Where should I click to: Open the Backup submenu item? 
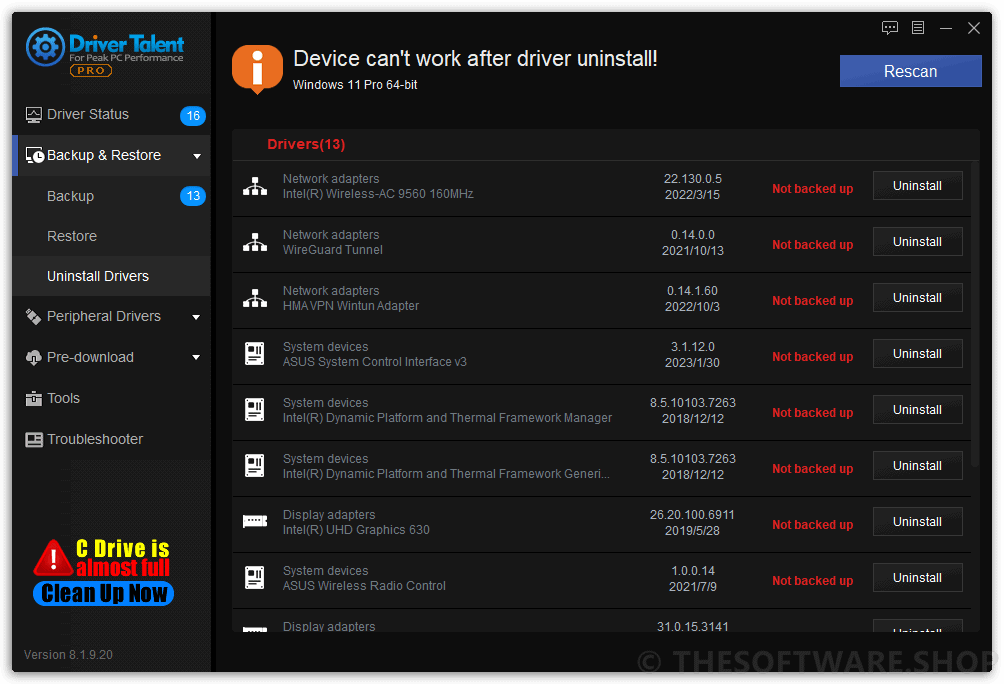111,196
